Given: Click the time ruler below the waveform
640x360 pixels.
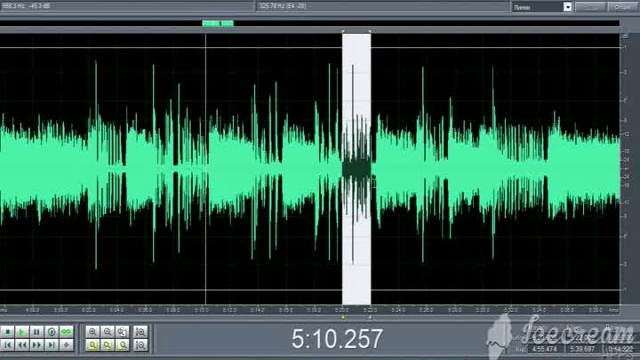Looking at the screenshot, I should (310, 310).
